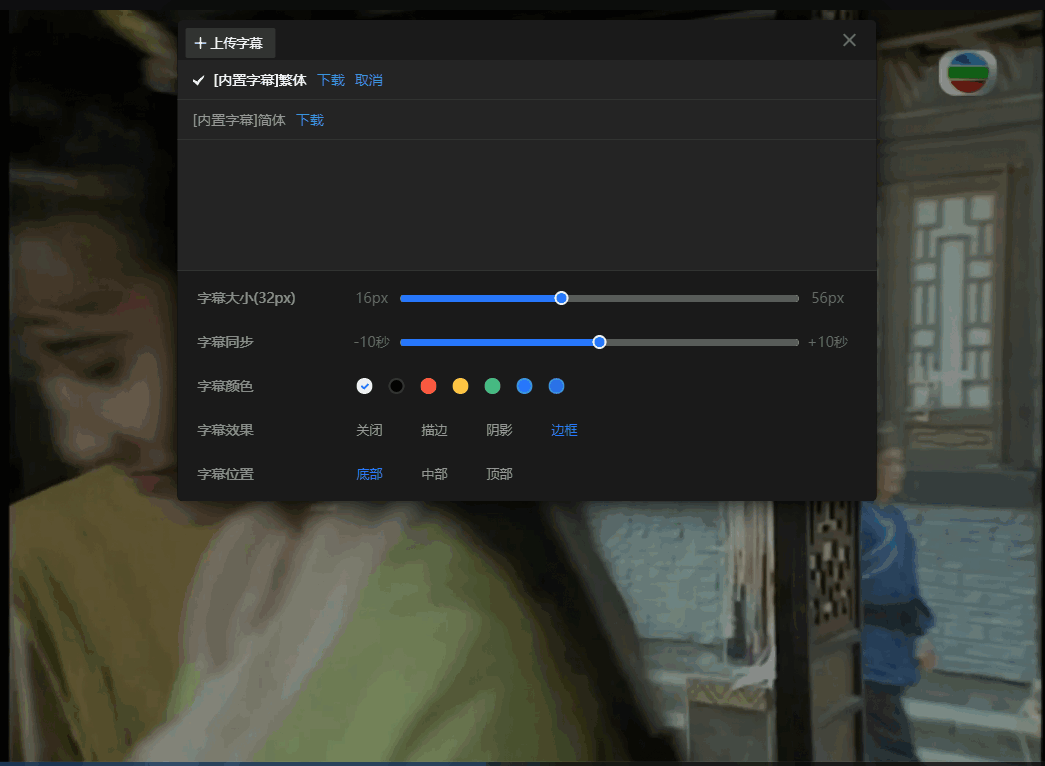Set subtitle position to 顶部 top
Image resolution: width=1045 pixels, height=766 pixels.
(x=499, y=474)
